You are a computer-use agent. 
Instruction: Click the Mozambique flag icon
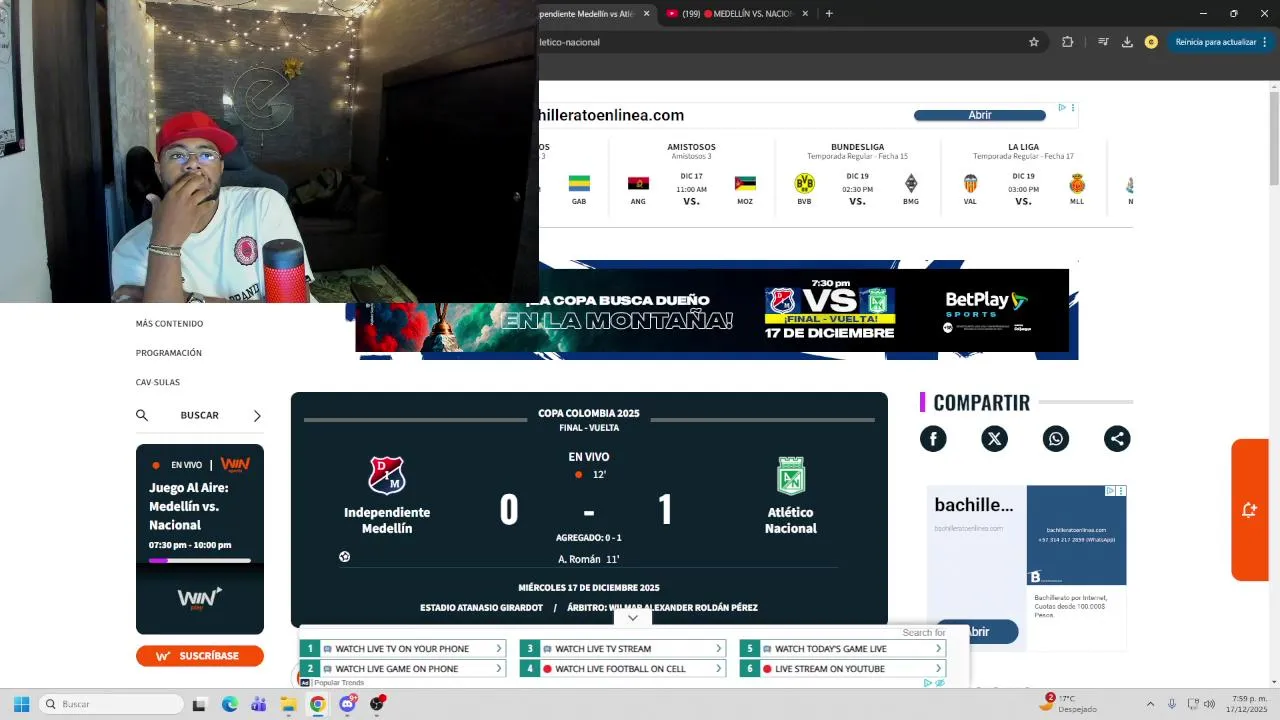point(745,183)
